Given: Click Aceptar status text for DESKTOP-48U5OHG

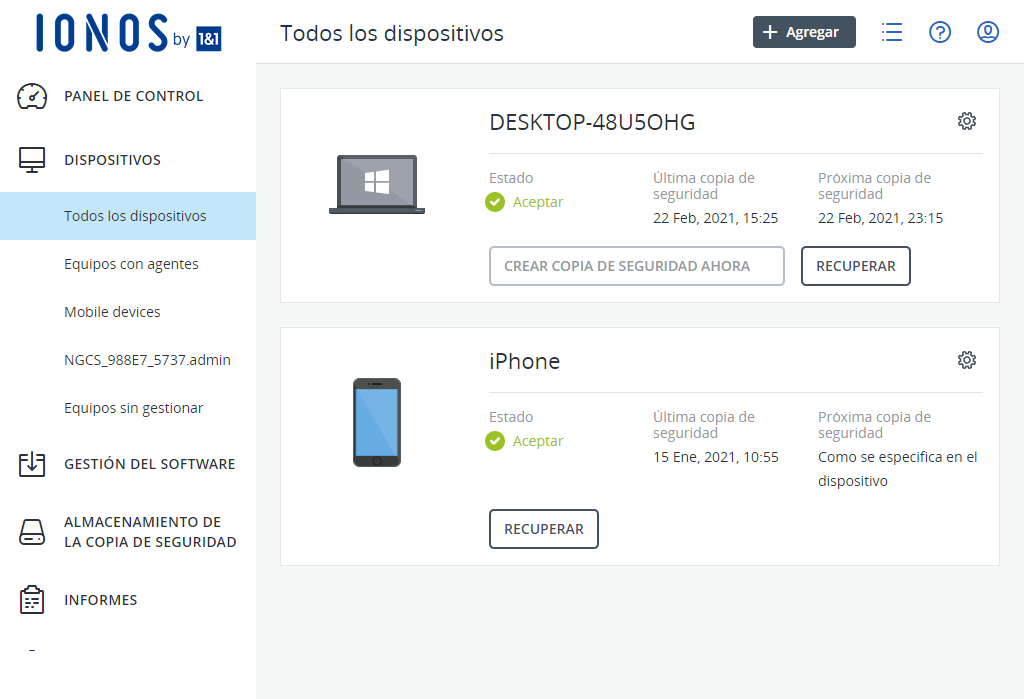Looking at the screenshot, I should (537, 203).
